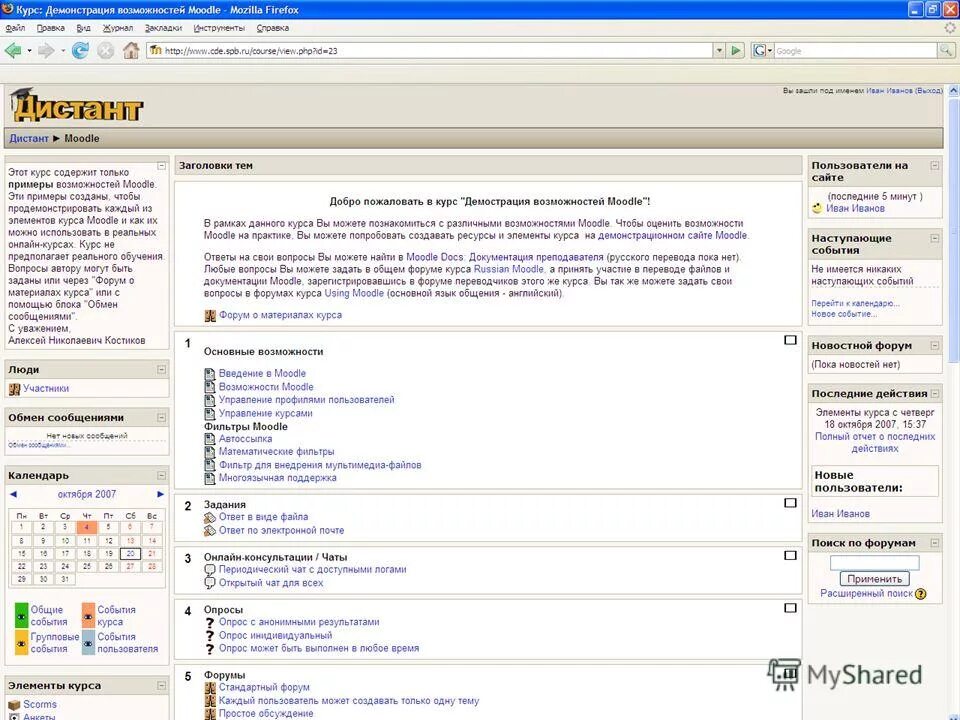Click the user face icon beside Иван Иванов
Image resolution: width=960 pixels, height=720 pixels.
click(x=817, y=208)
